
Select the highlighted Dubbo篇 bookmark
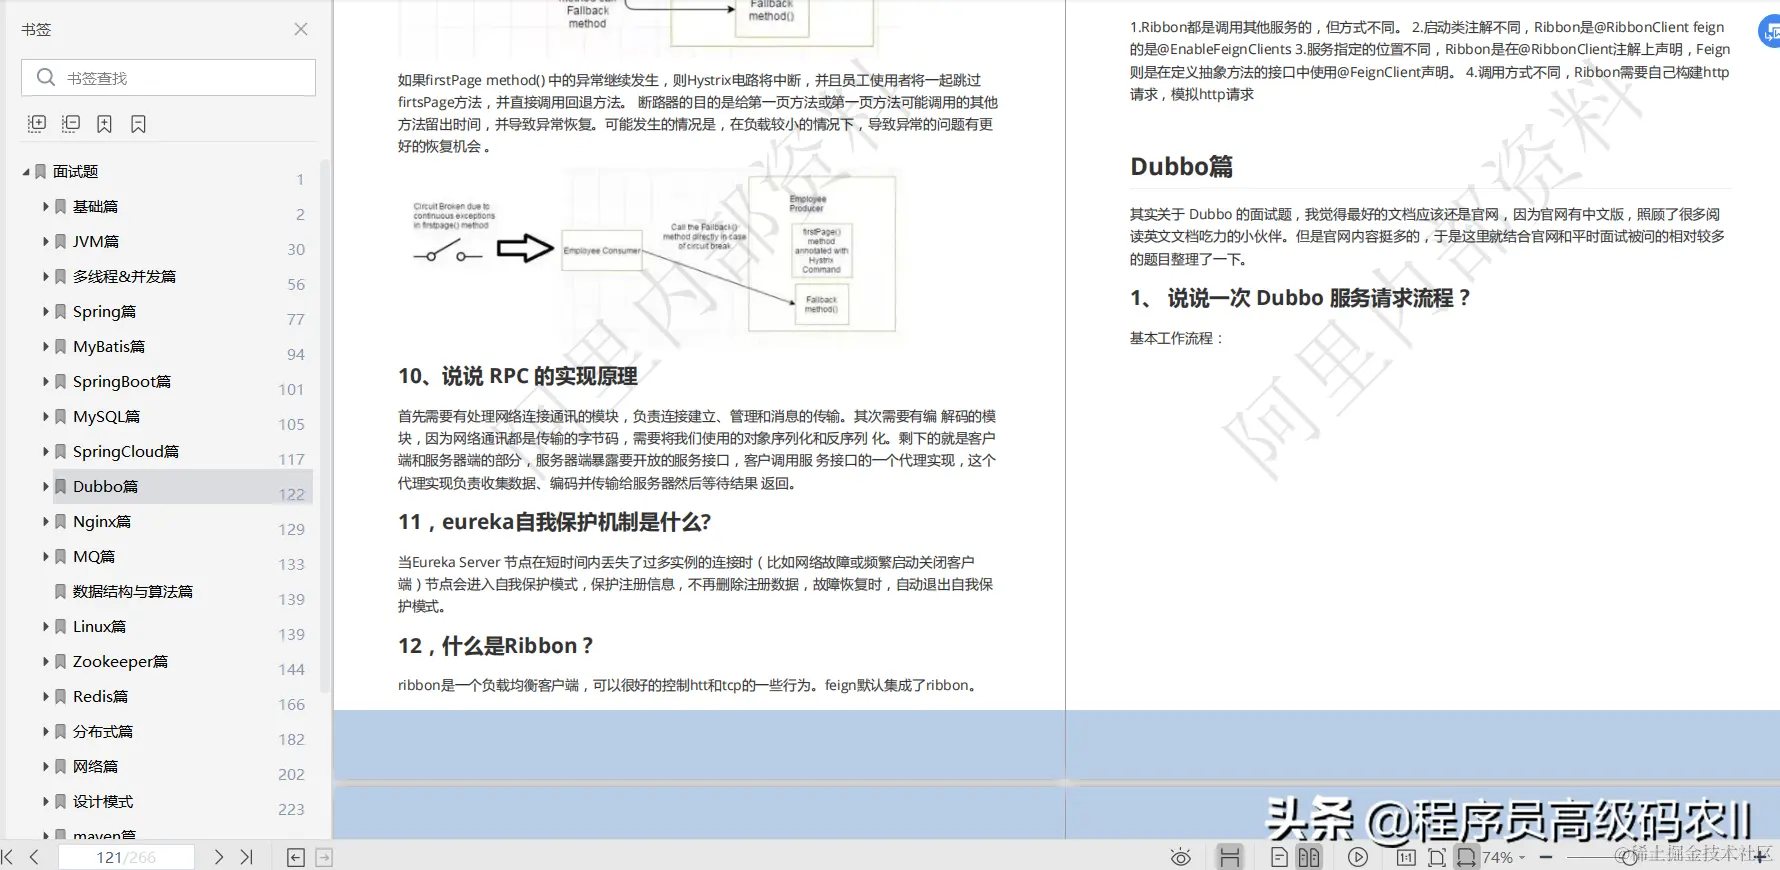105,486
